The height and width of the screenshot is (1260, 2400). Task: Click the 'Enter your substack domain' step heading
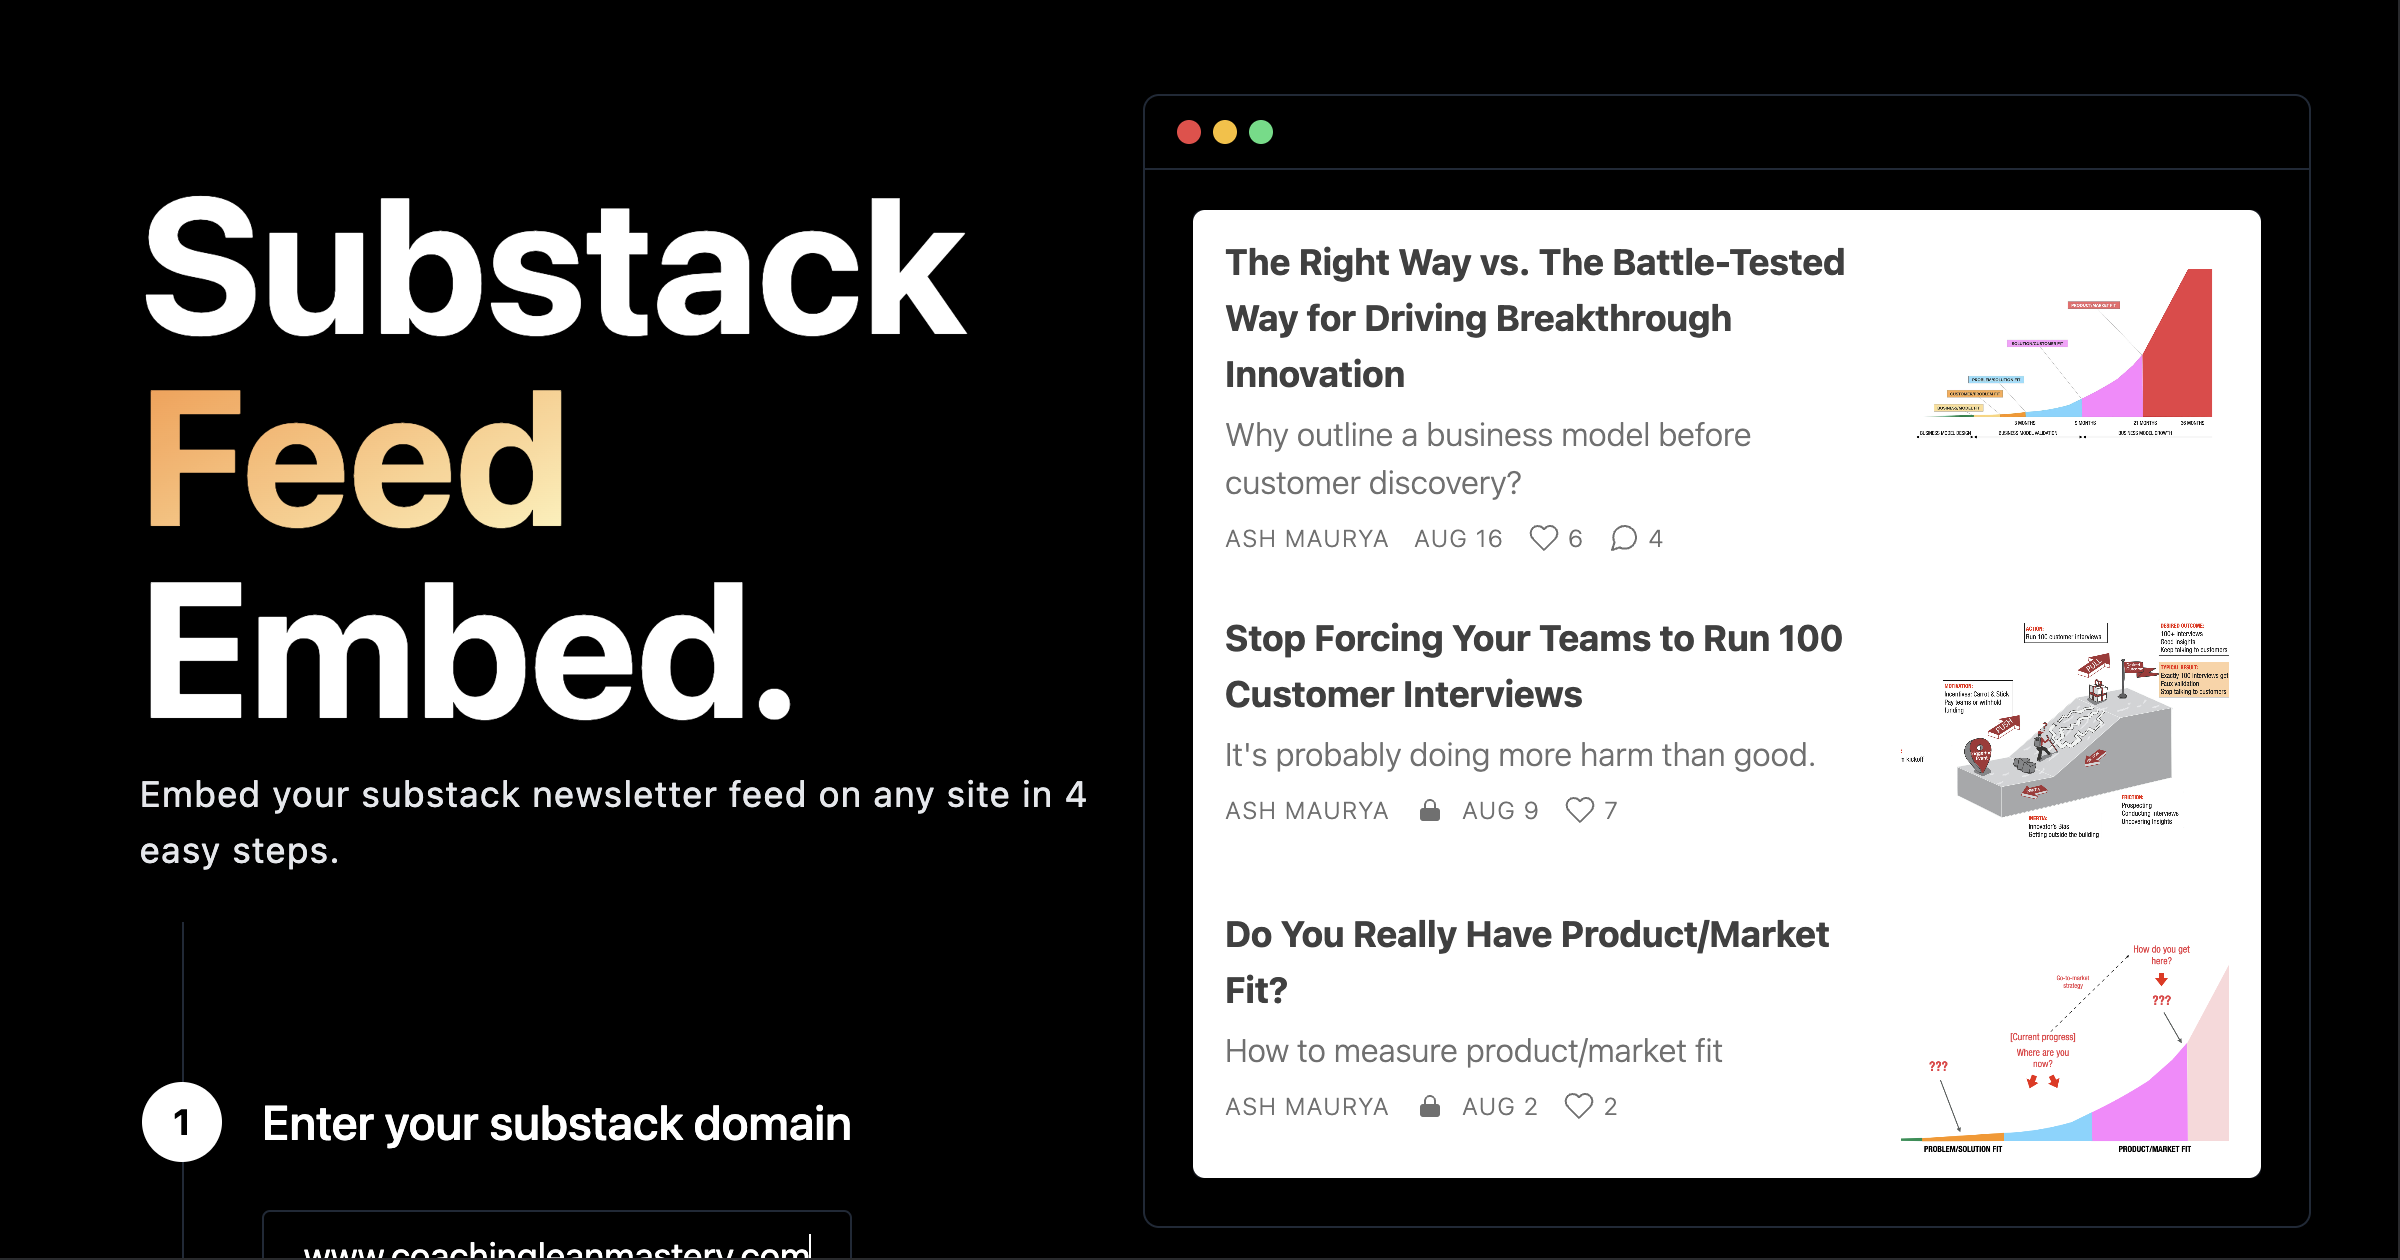[x=557, y=1123]
